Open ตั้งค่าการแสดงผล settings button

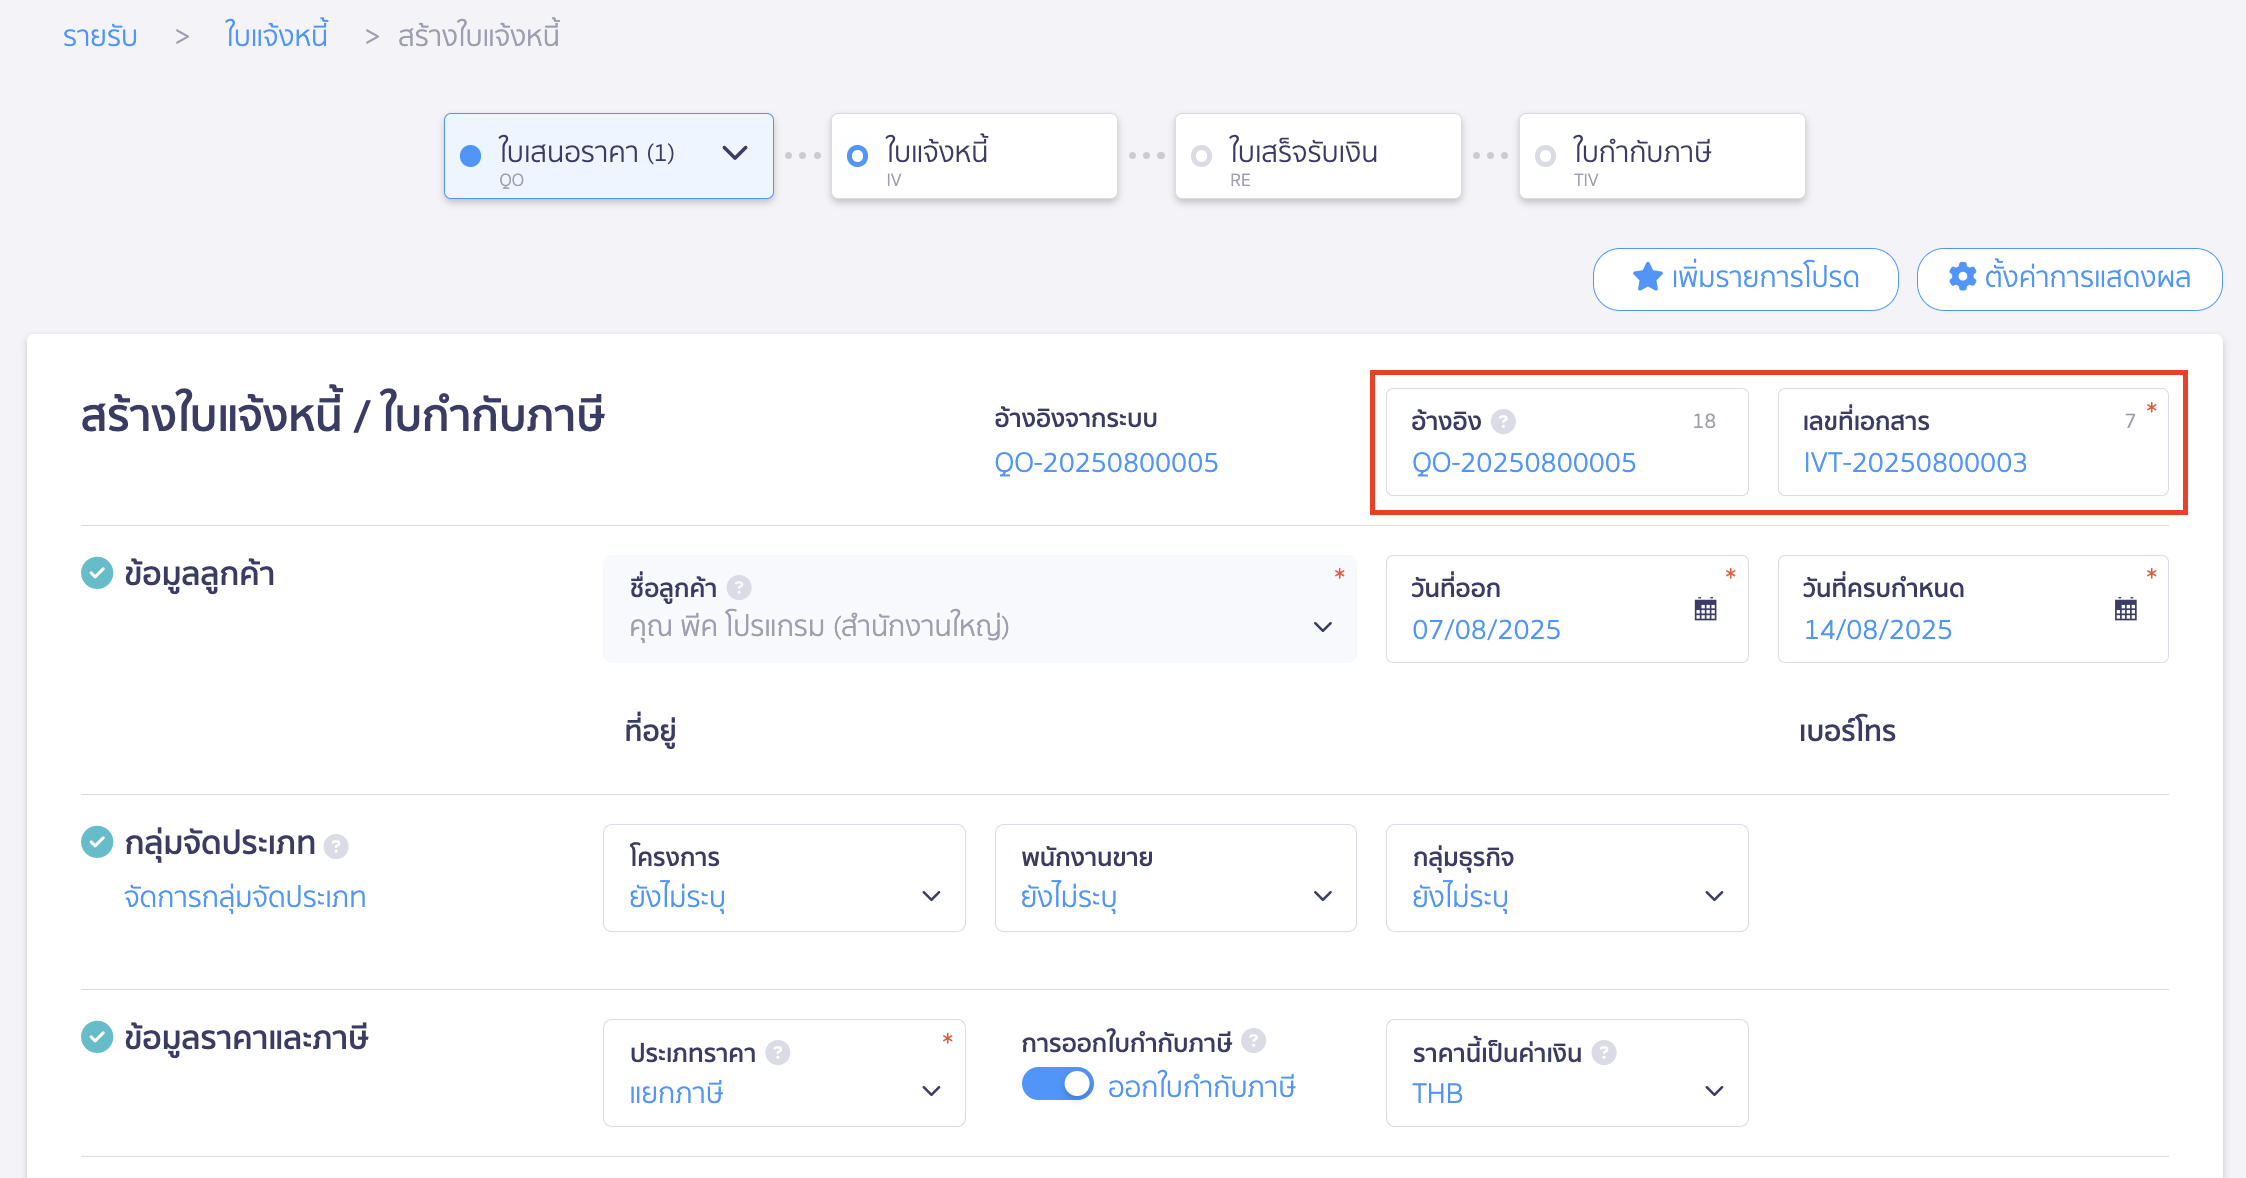pos(2069,279)
